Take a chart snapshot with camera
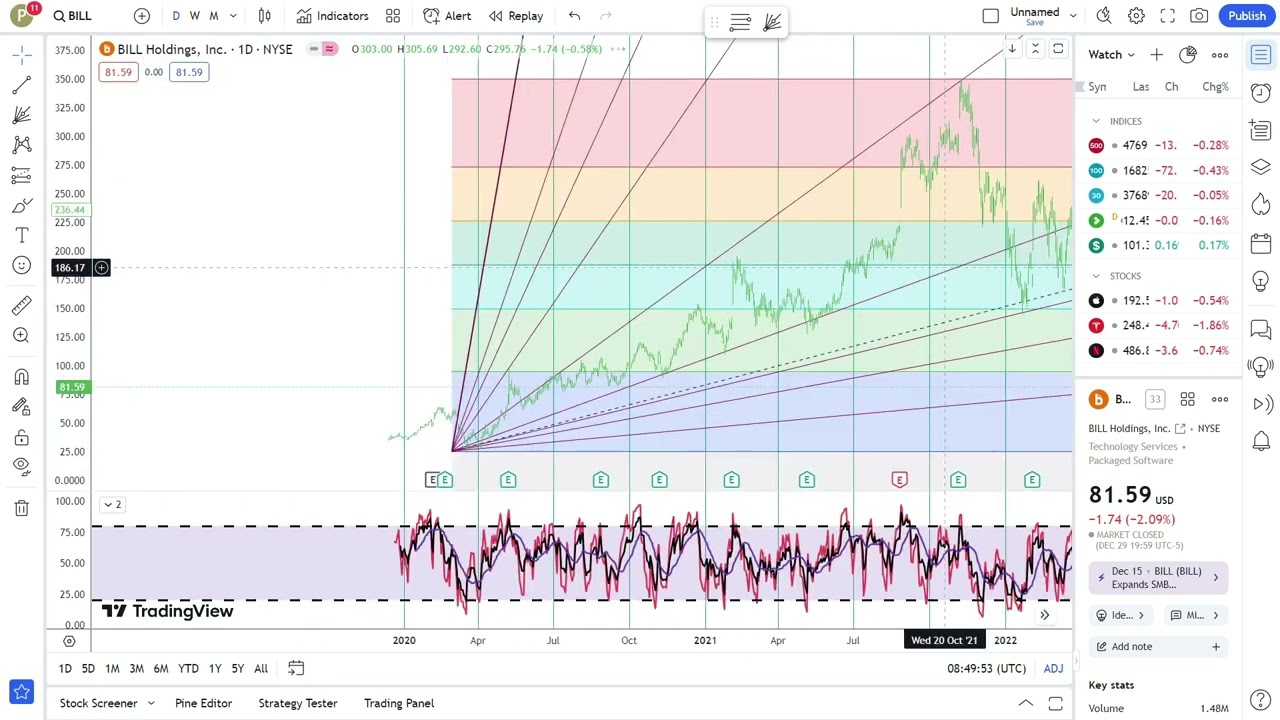 tap(1199, 16)
